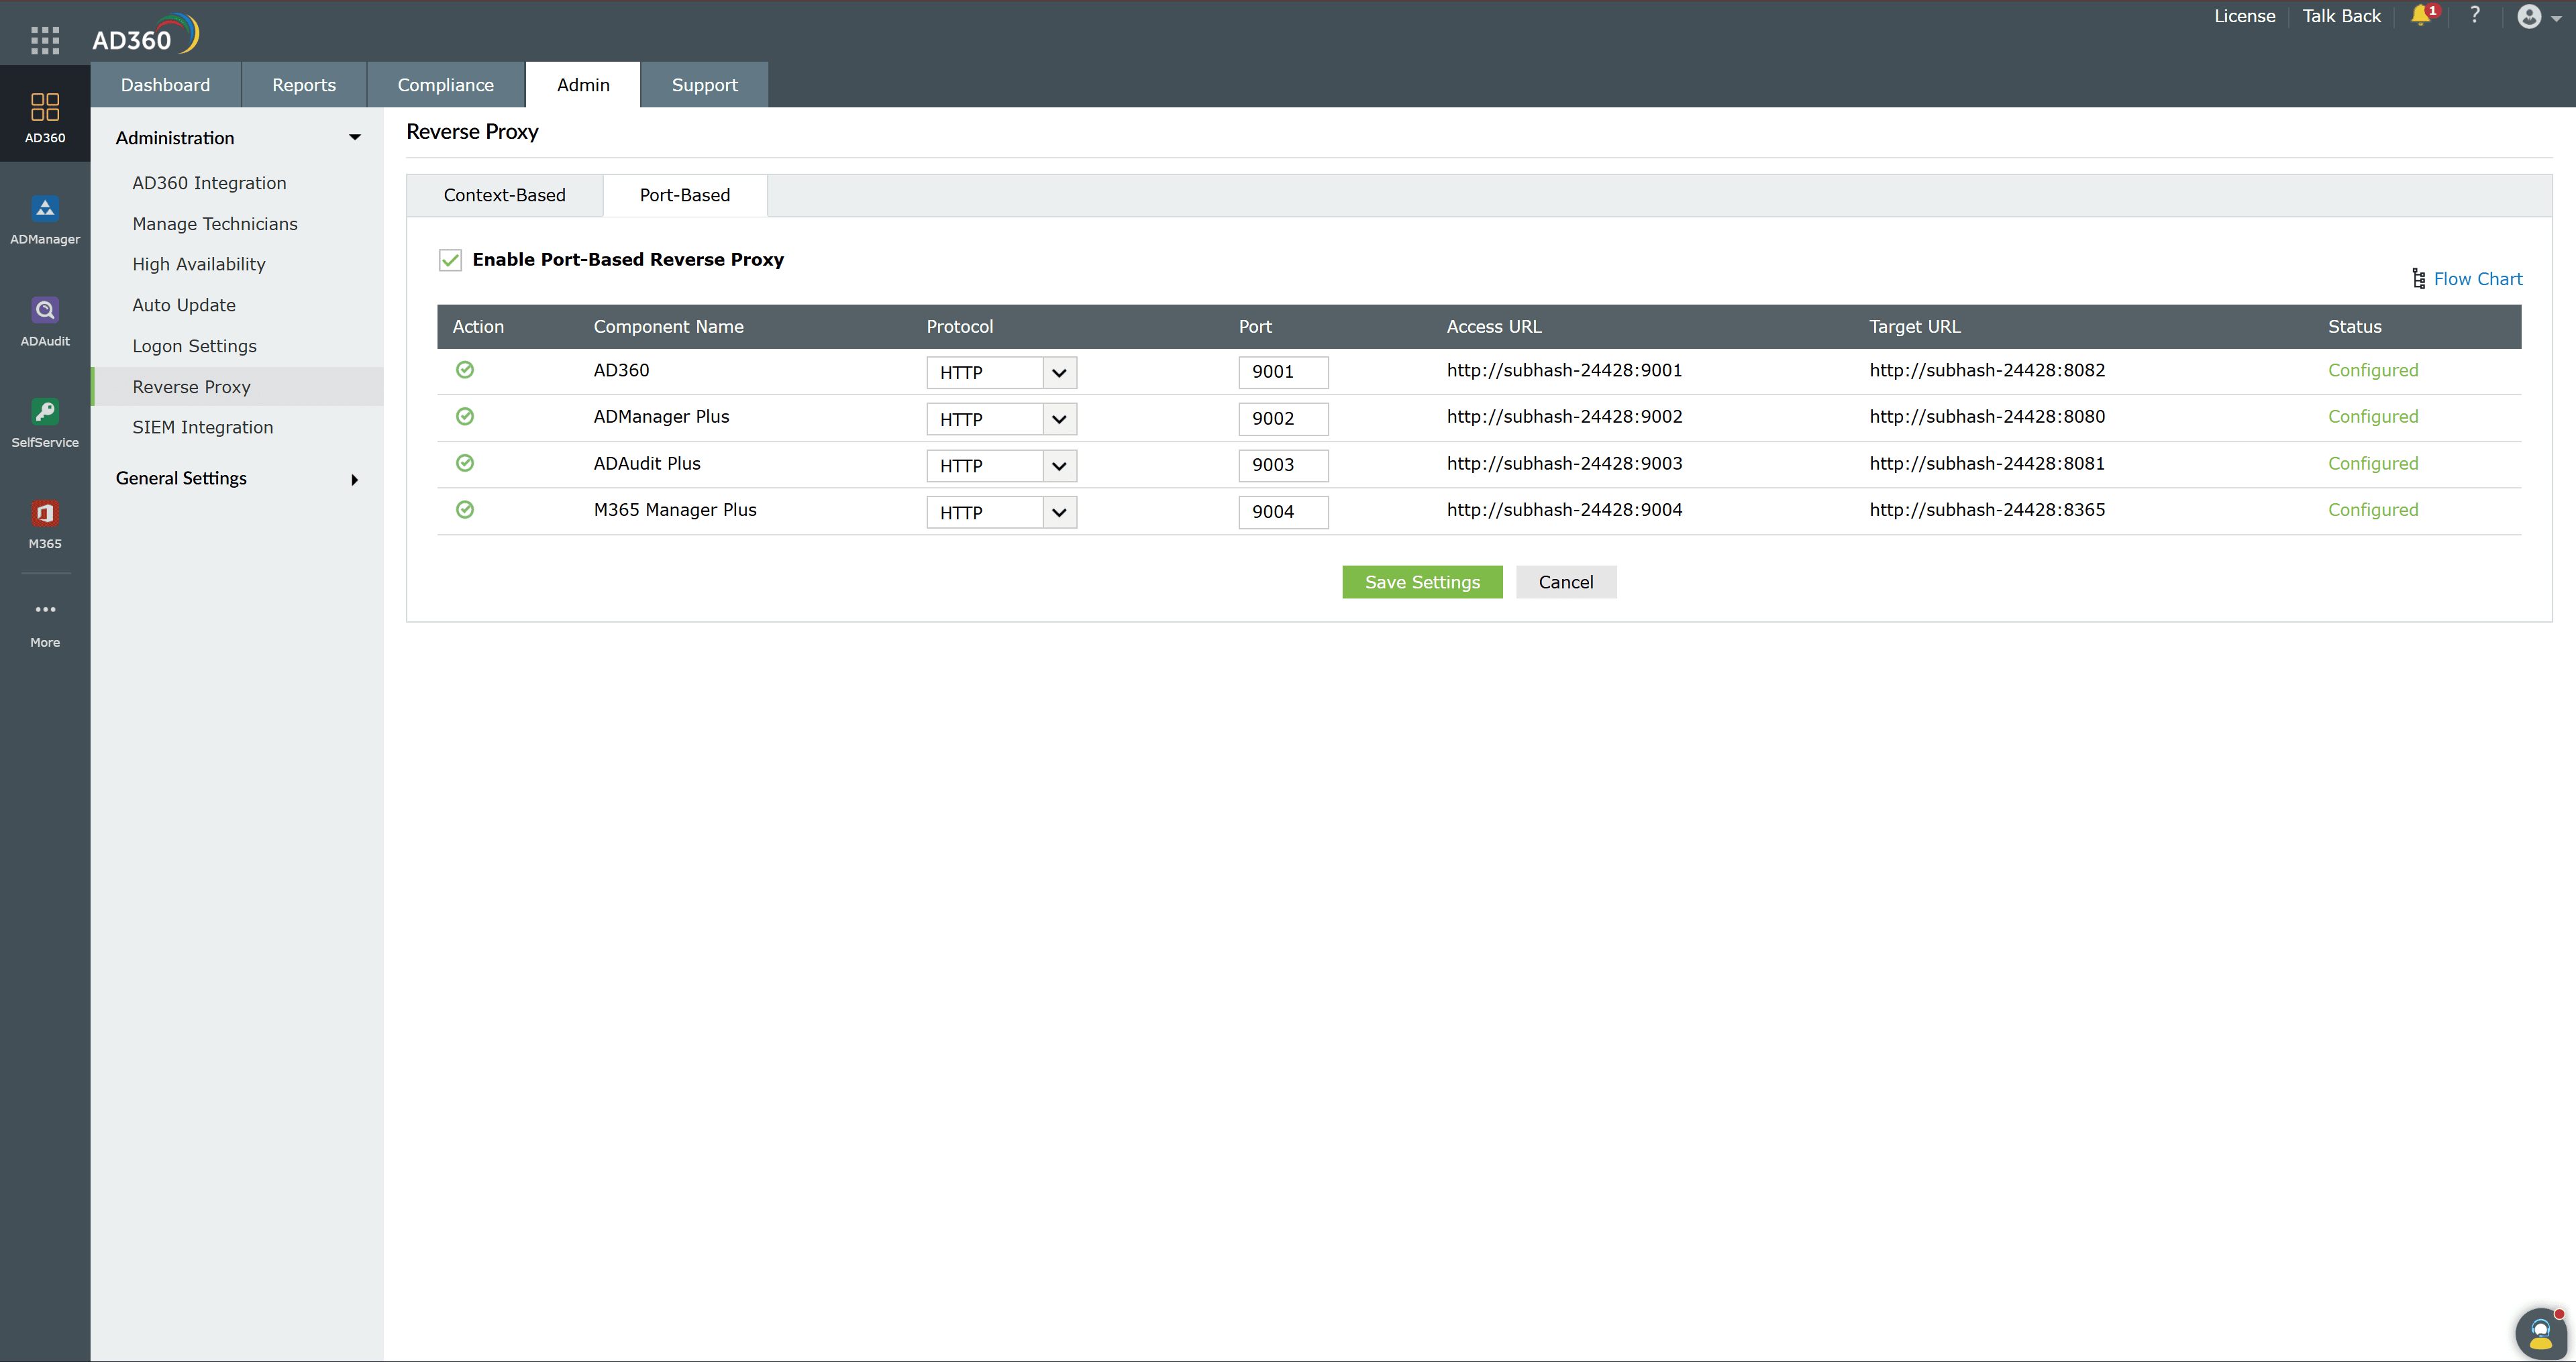Click the Component Name column header
The height and width of the screenshot is (1362, 2576).
pyautogui.click(x=668, y=327)
